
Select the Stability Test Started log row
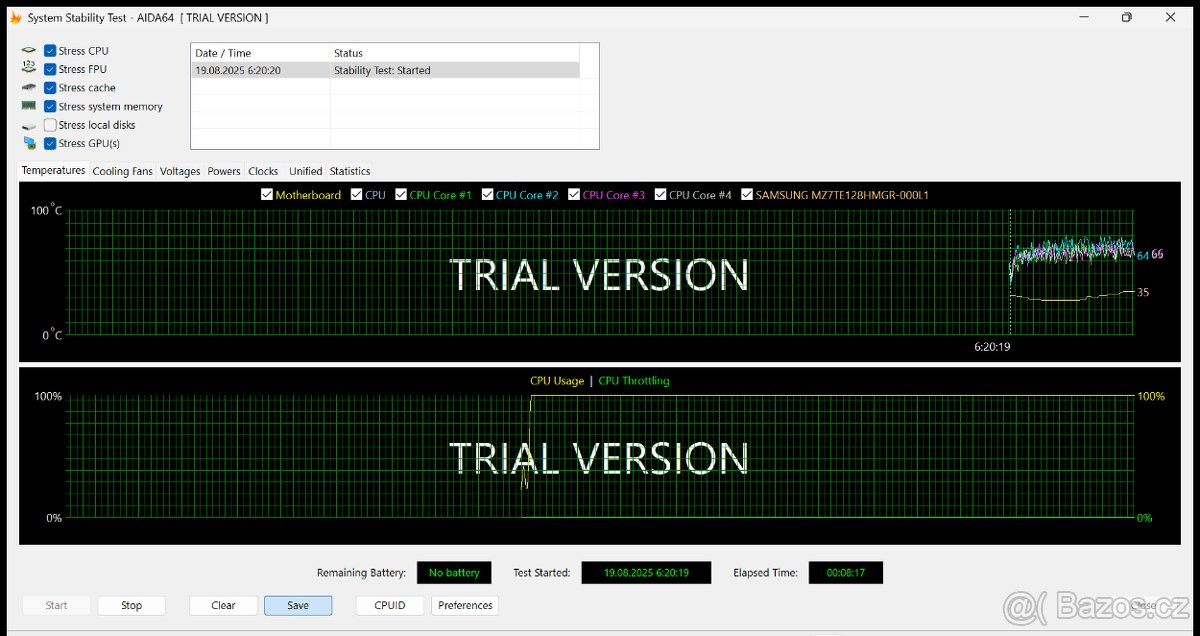pos(385,70)
